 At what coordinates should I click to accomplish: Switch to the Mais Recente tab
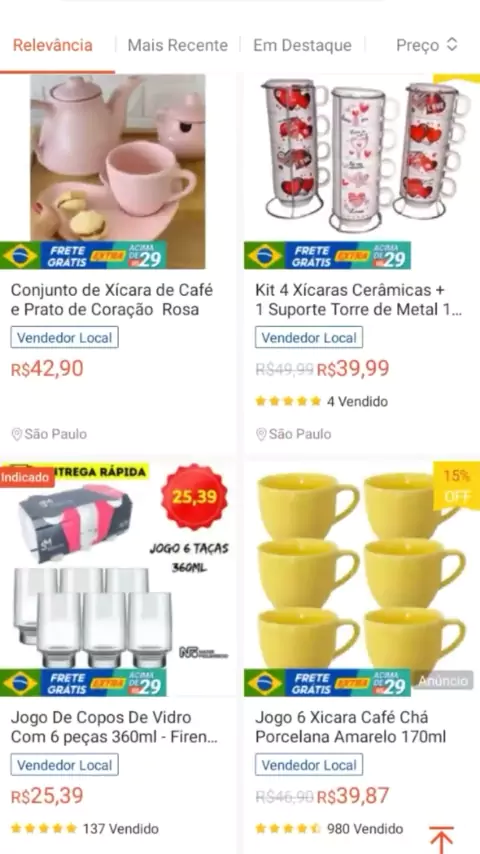point(178,45)
